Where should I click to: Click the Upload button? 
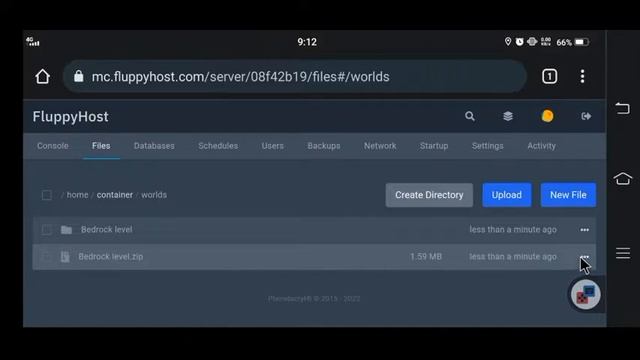(507, 195)
